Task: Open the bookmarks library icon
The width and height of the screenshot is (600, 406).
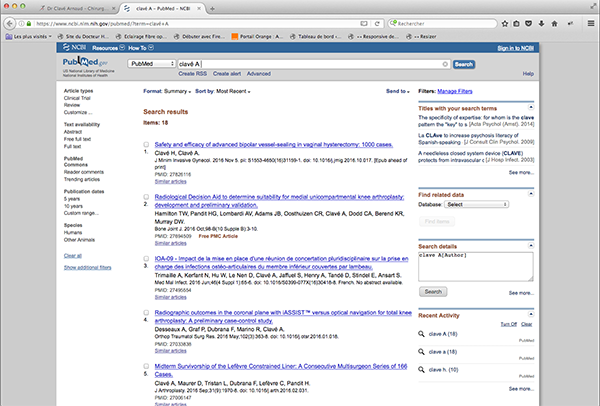Action: click(x=516, y=24)
